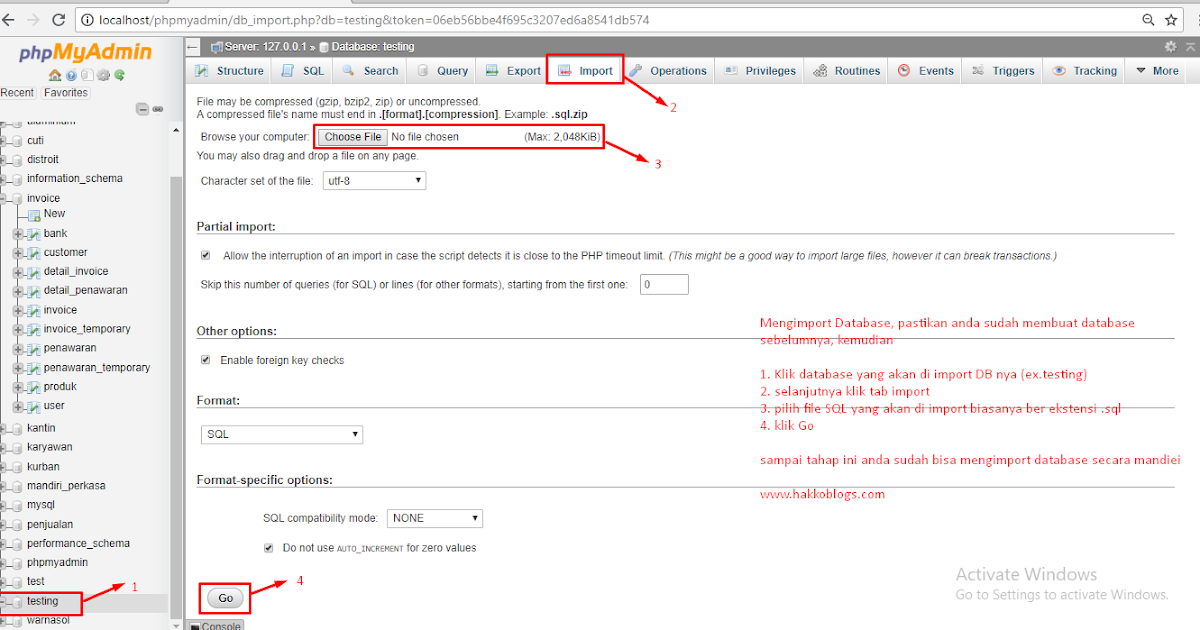Click the Go button
The height and width of the screenshot is (630, 1200).
(x=224, y=597)
